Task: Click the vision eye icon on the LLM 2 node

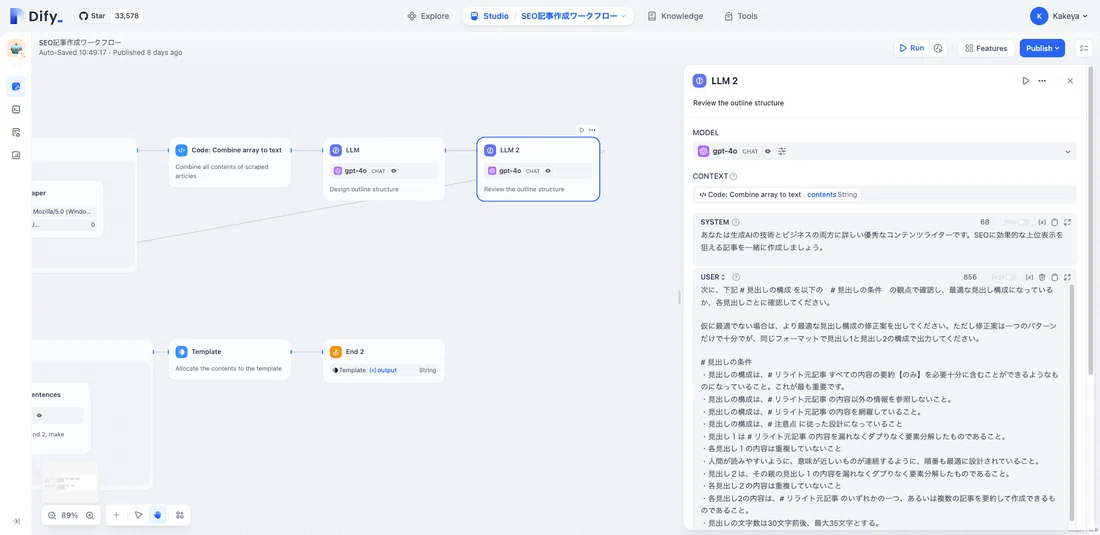Action: tap(548, 171)
